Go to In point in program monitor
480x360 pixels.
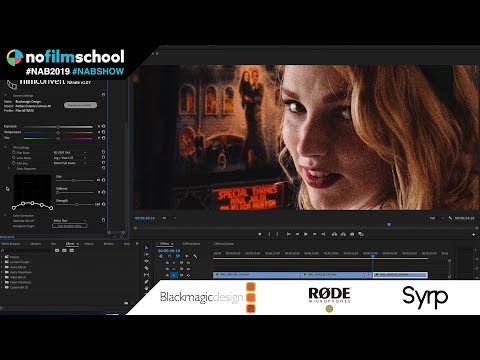pos(289,234)
